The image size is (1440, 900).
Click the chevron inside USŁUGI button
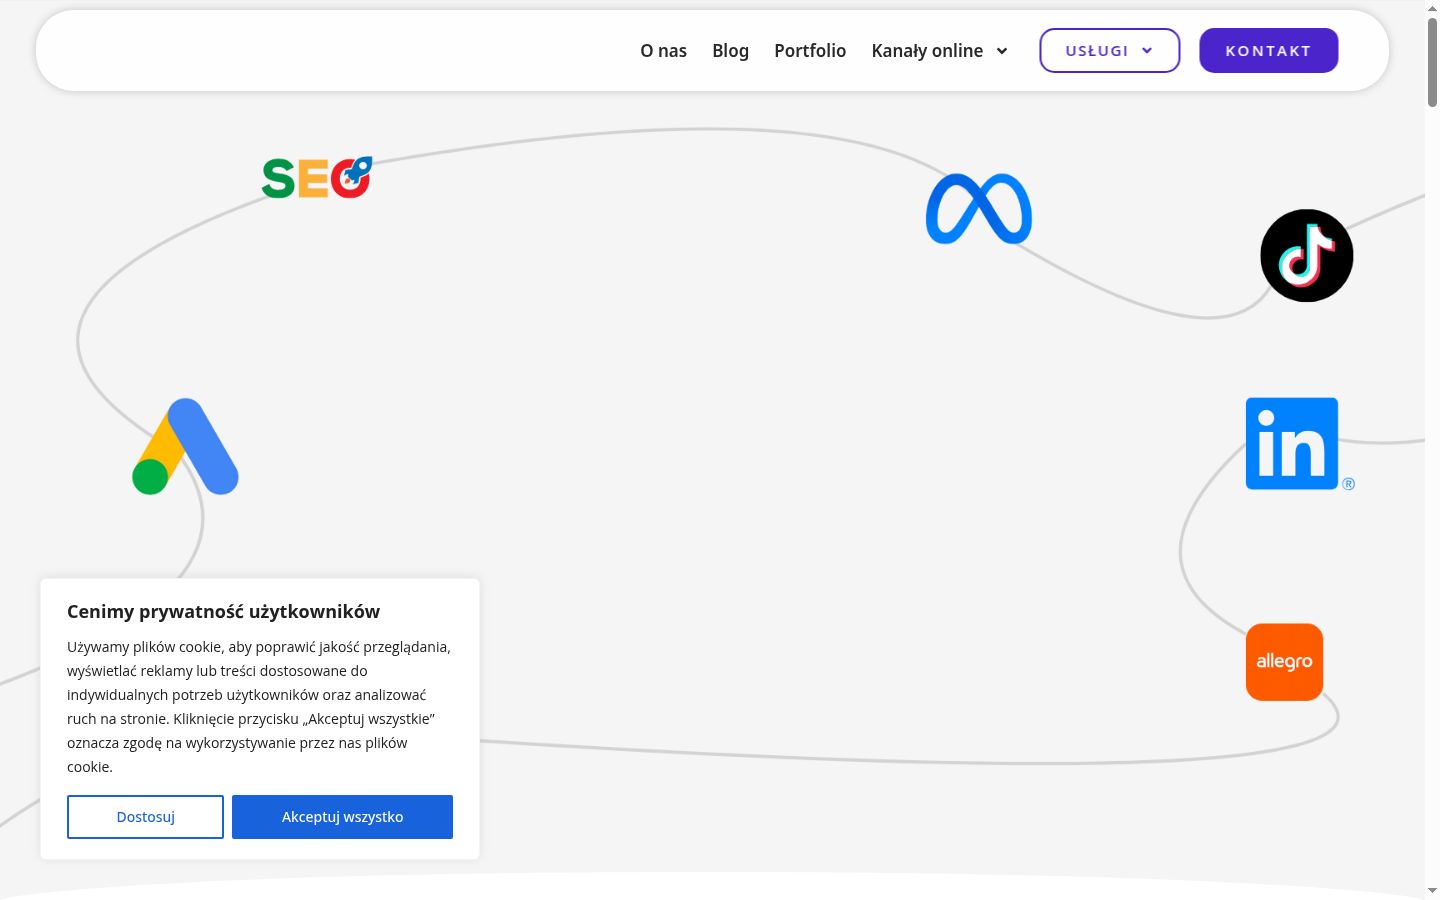[x=1147, y=51]
